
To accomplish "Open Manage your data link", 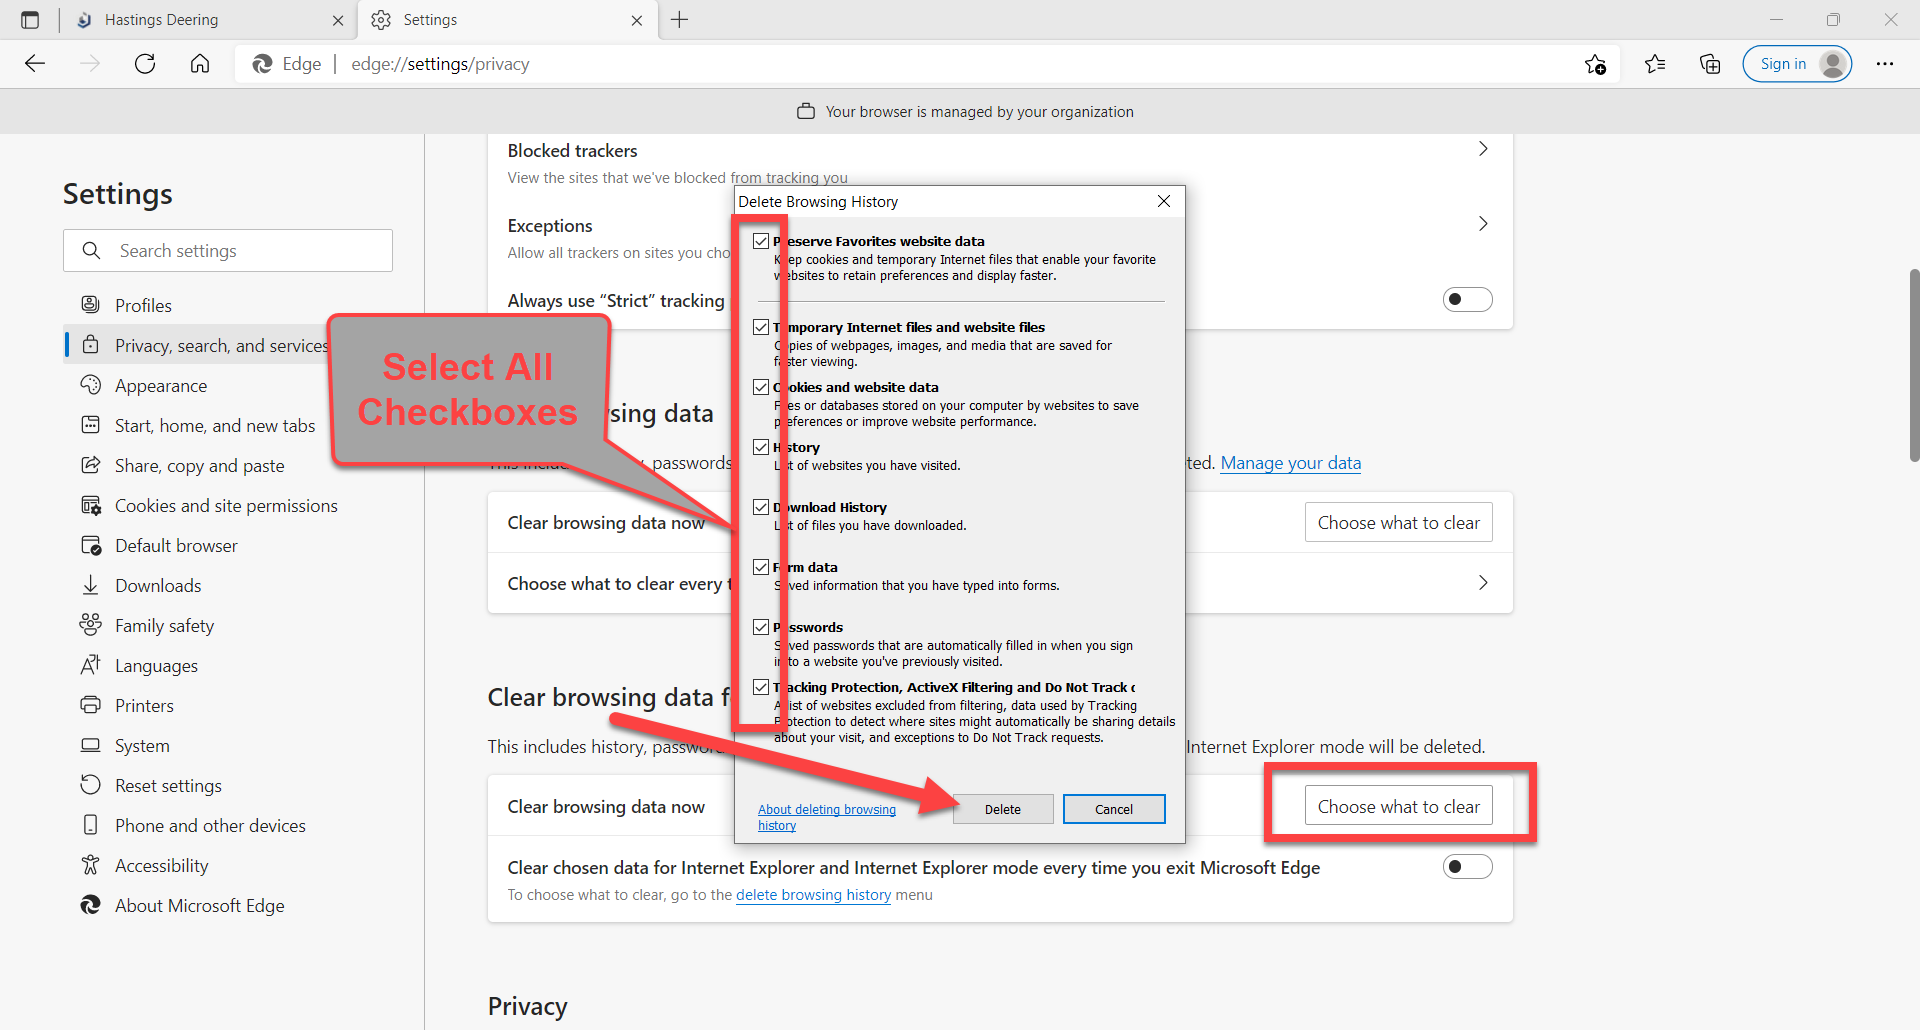I will [1290, 463].
